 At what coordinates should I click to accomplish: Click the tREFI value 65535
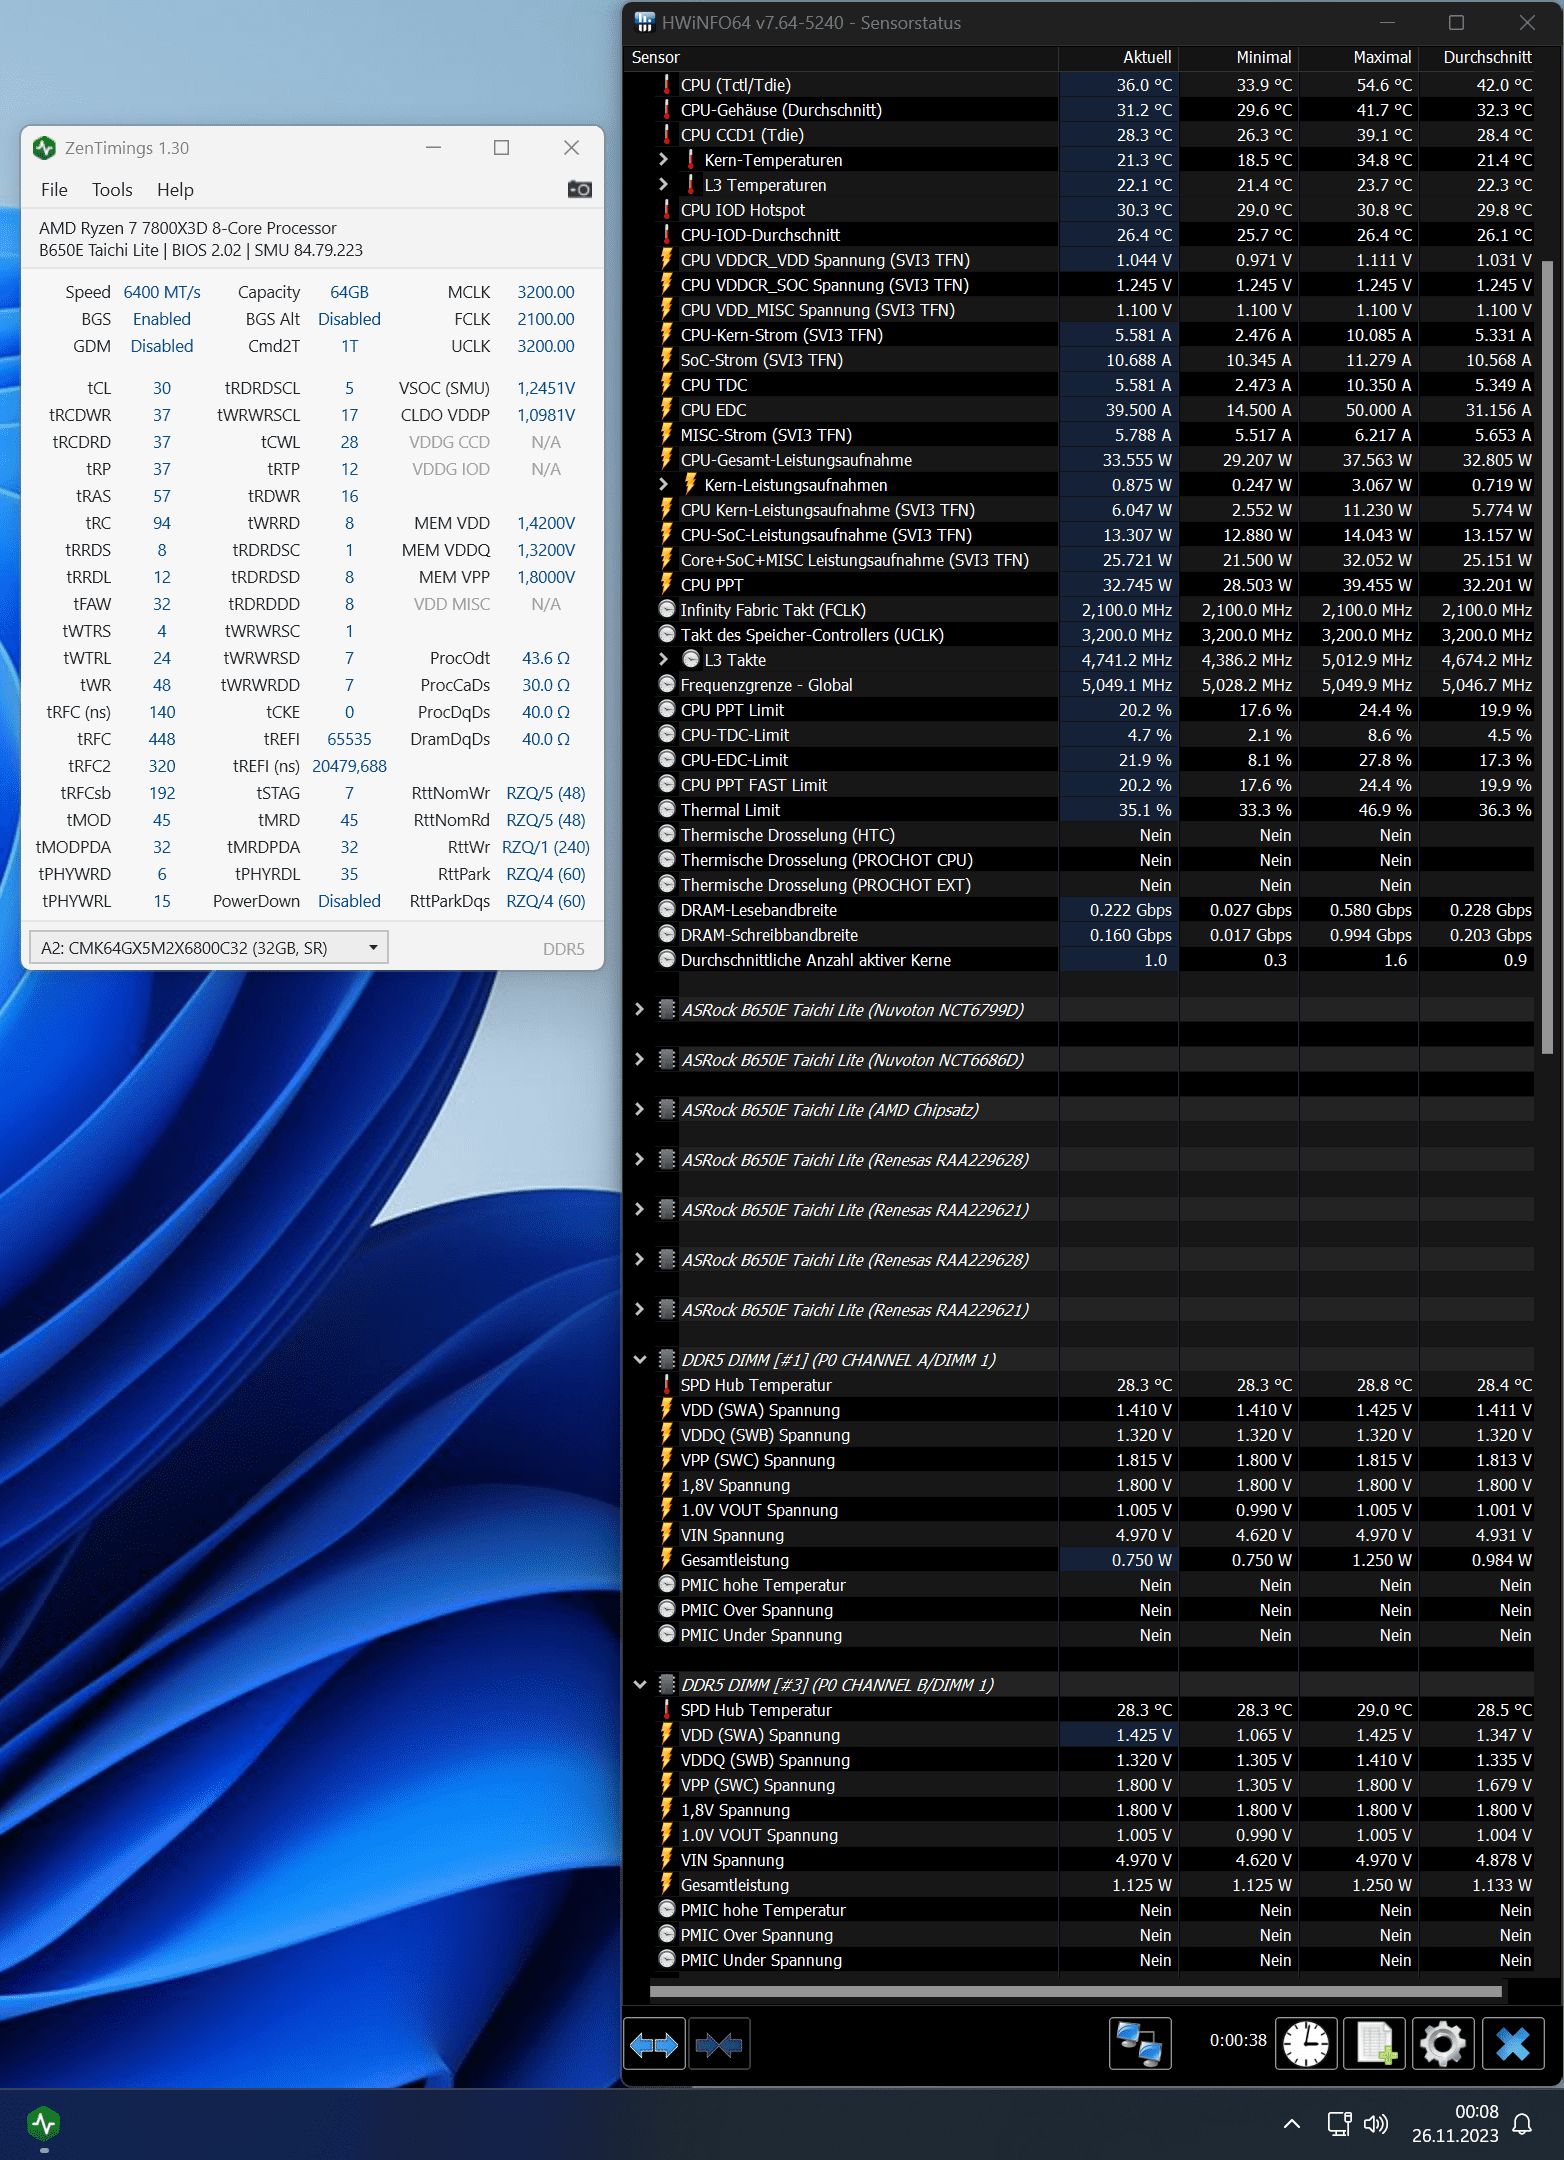(x=349, y=739)
